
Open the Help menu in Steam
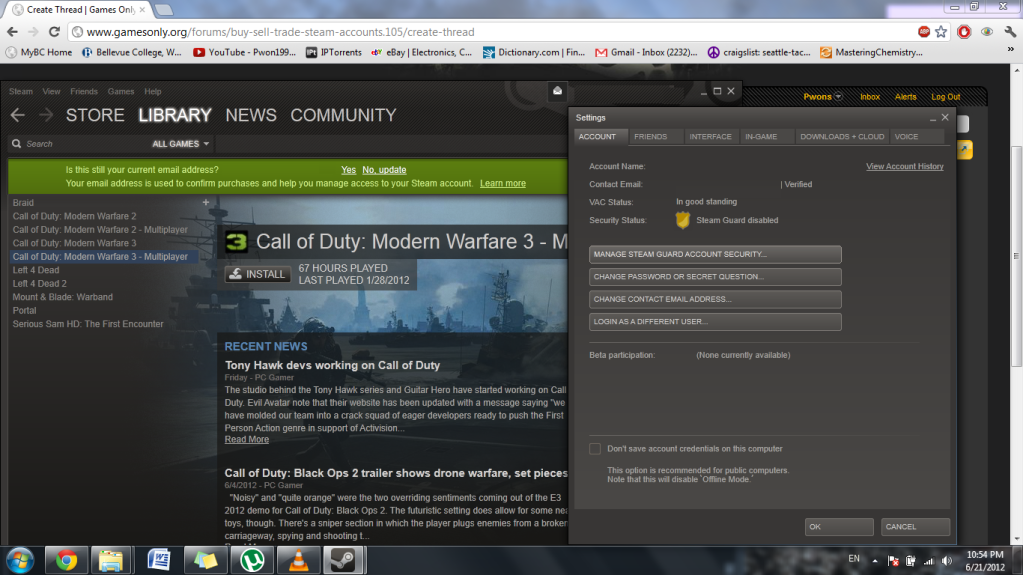click(x=153, y=91)
